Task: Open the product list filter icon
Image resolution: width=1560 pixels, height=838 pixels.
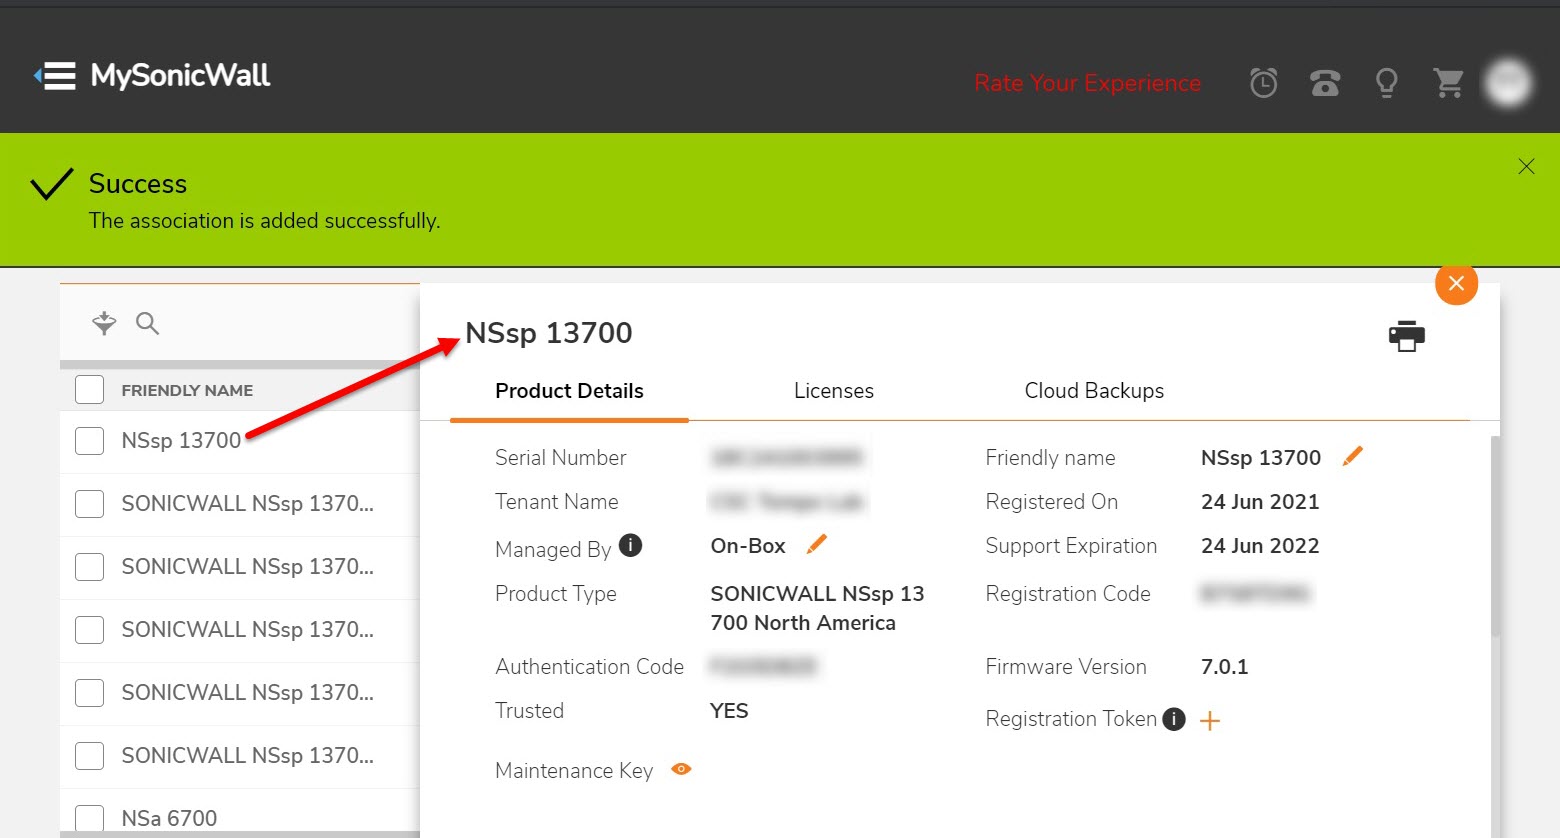Action: (104, 323)
